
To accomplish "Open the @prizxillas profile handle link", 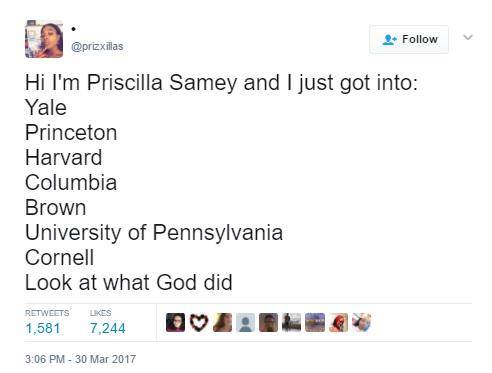I will 97,46.
